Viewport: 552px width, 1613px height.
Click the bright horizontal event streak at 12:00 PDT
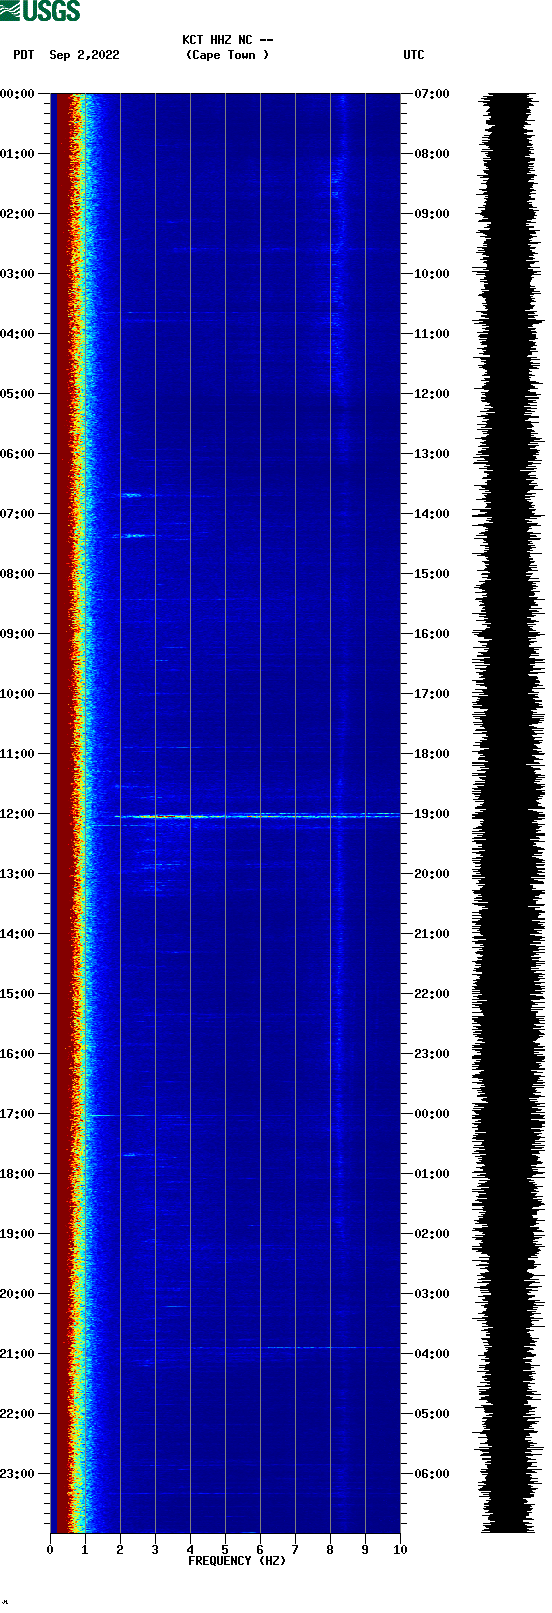[257, 816]
